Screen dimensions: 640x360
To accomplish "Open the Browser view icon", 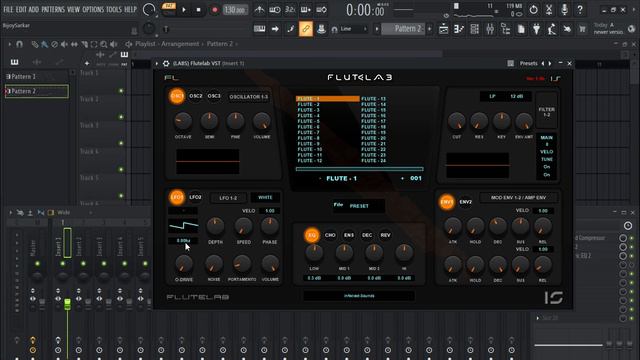I will 505,29.
